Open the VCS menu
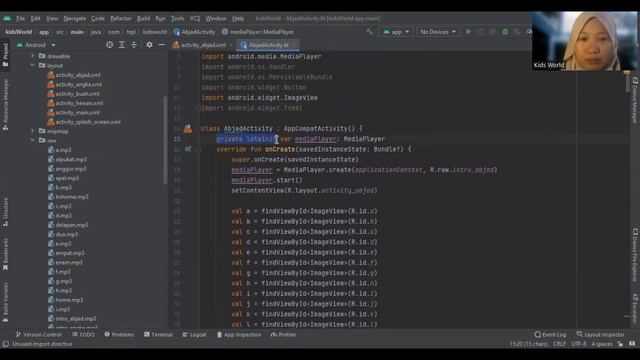 tap(195, 18)
